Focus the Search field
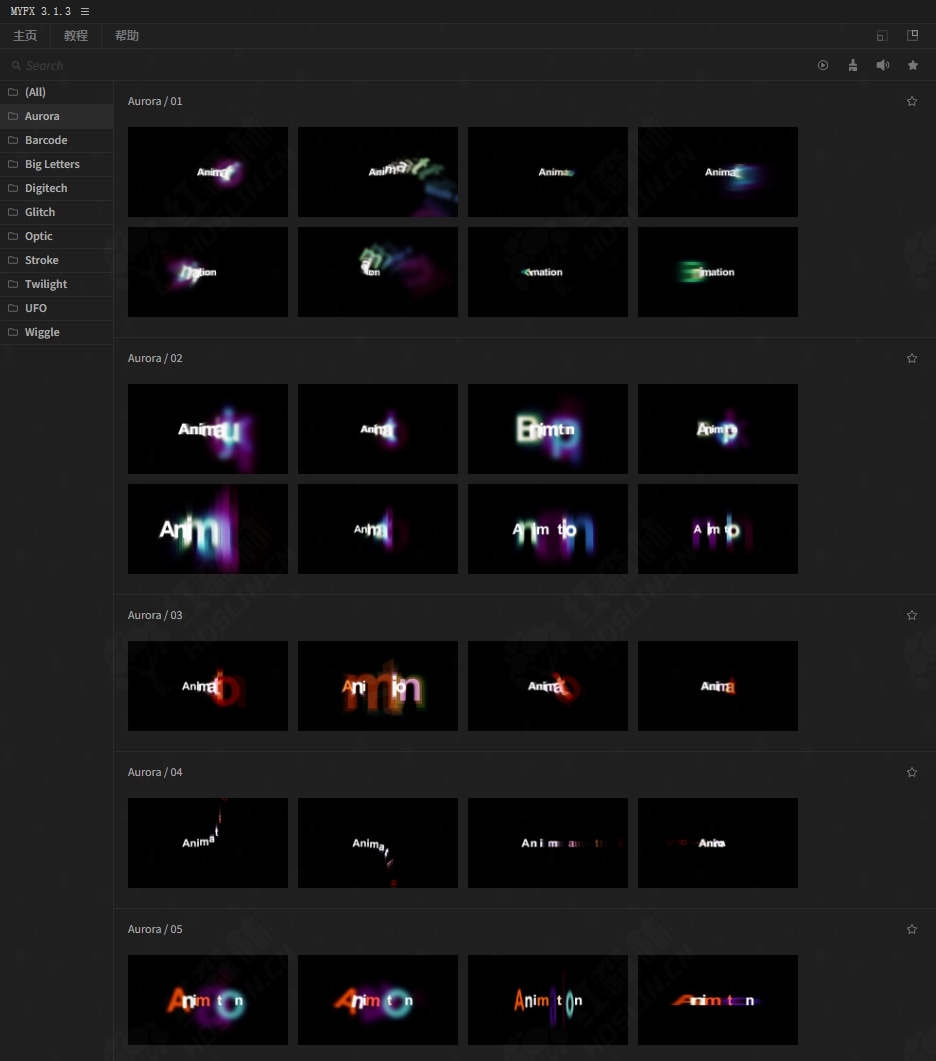The width and height of the screenshot is (936, 1061). pyautogui.click(x=406, y=66)
